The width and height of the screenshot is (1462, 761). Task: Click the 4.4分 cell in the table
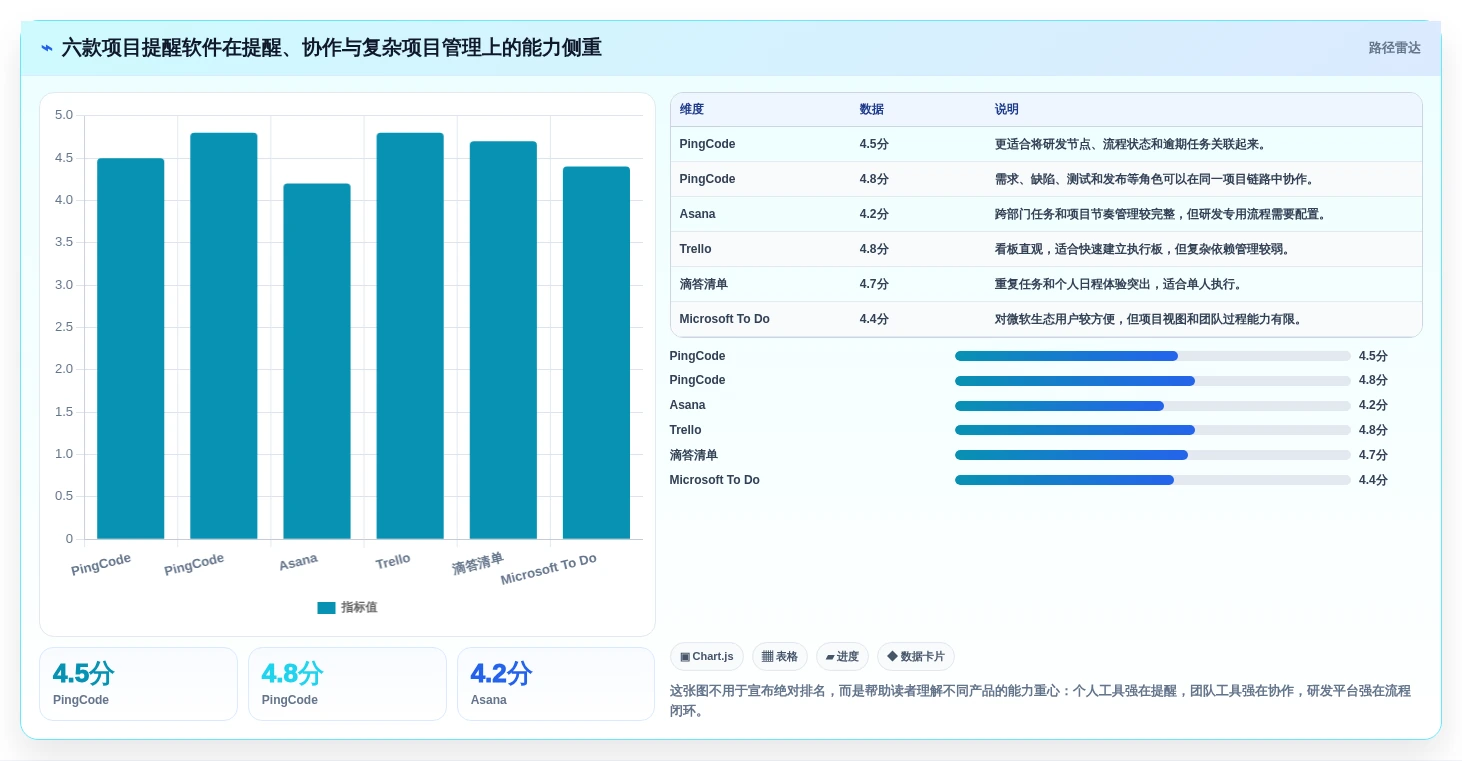pos(874,319)
